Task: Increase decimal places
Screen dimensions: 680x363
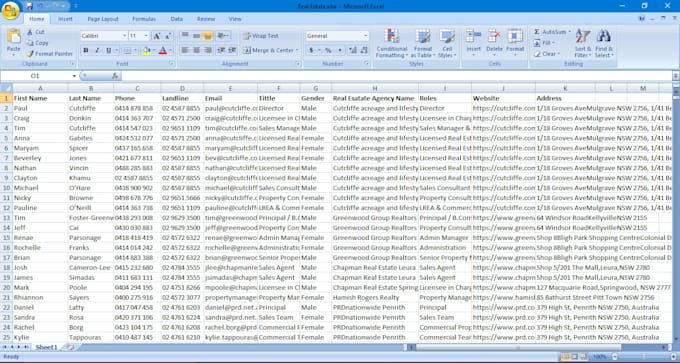Action: 353,50
